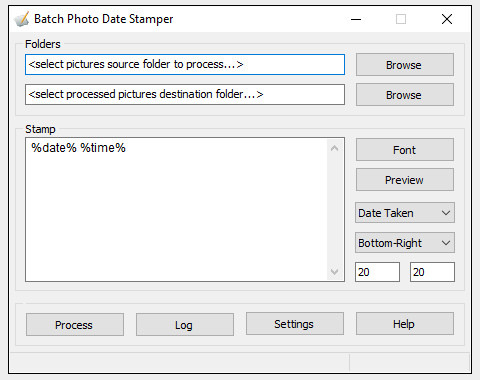
Task: Browse for the processed pictures destination folder
Action: 405,95
